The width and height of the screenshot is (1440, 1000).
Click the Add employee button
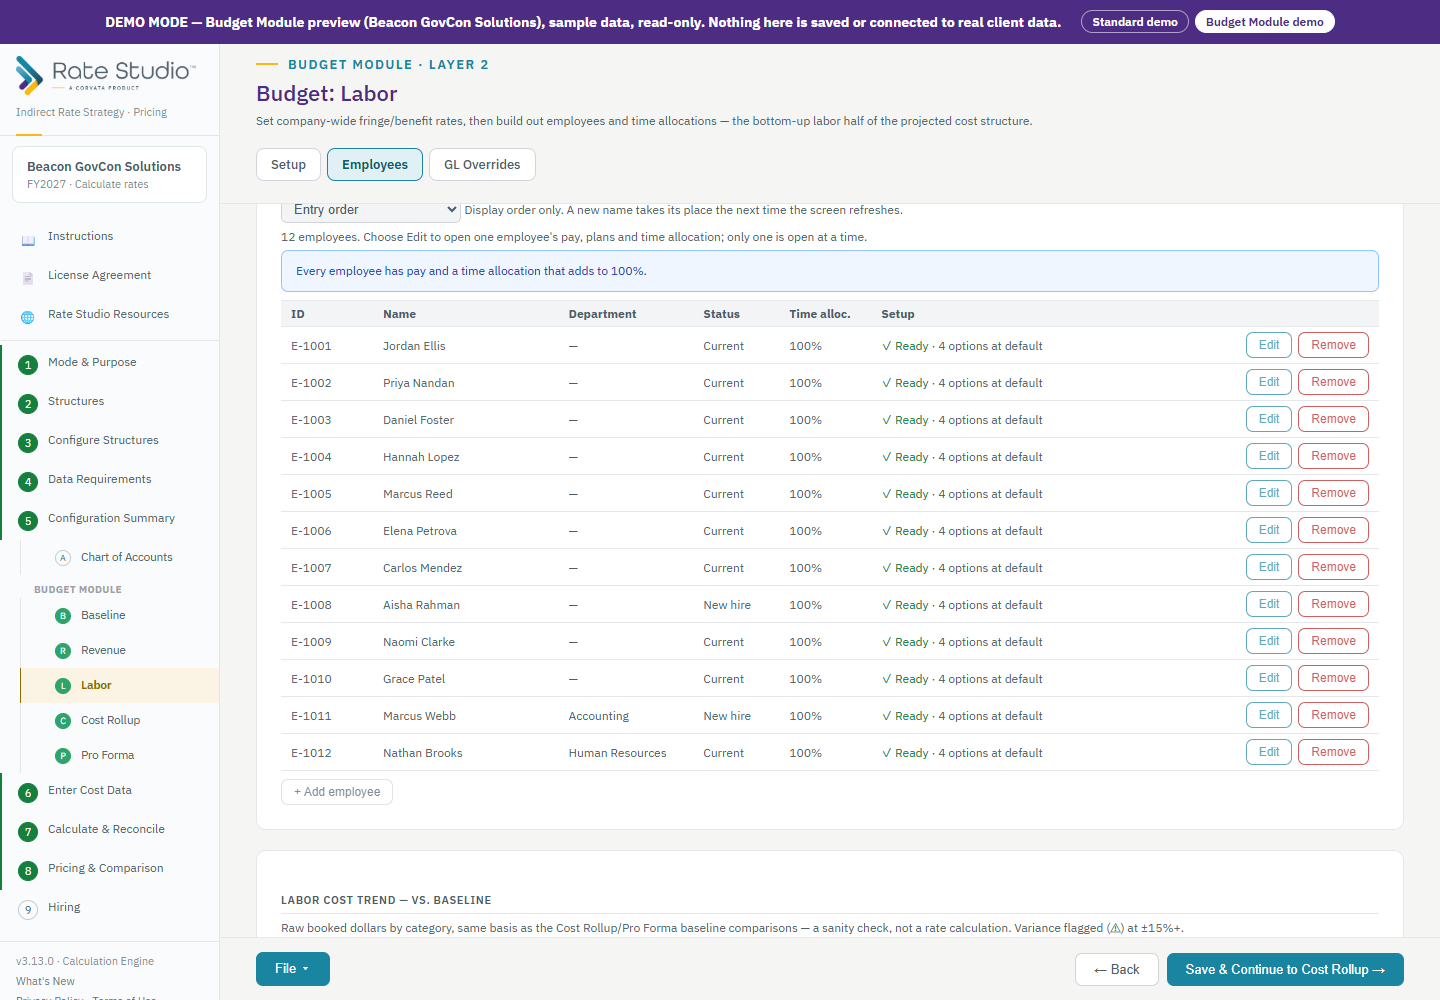337,792
